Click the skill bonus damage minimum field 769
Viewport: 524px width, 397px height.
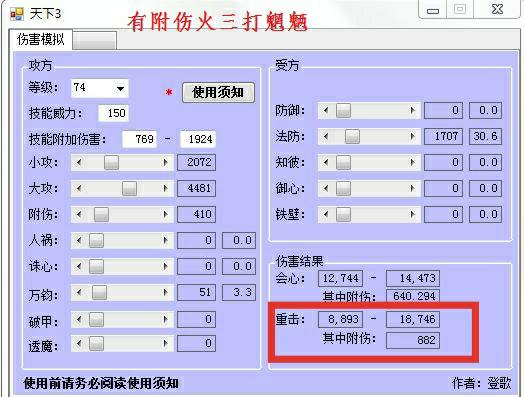tap(139, 139)
